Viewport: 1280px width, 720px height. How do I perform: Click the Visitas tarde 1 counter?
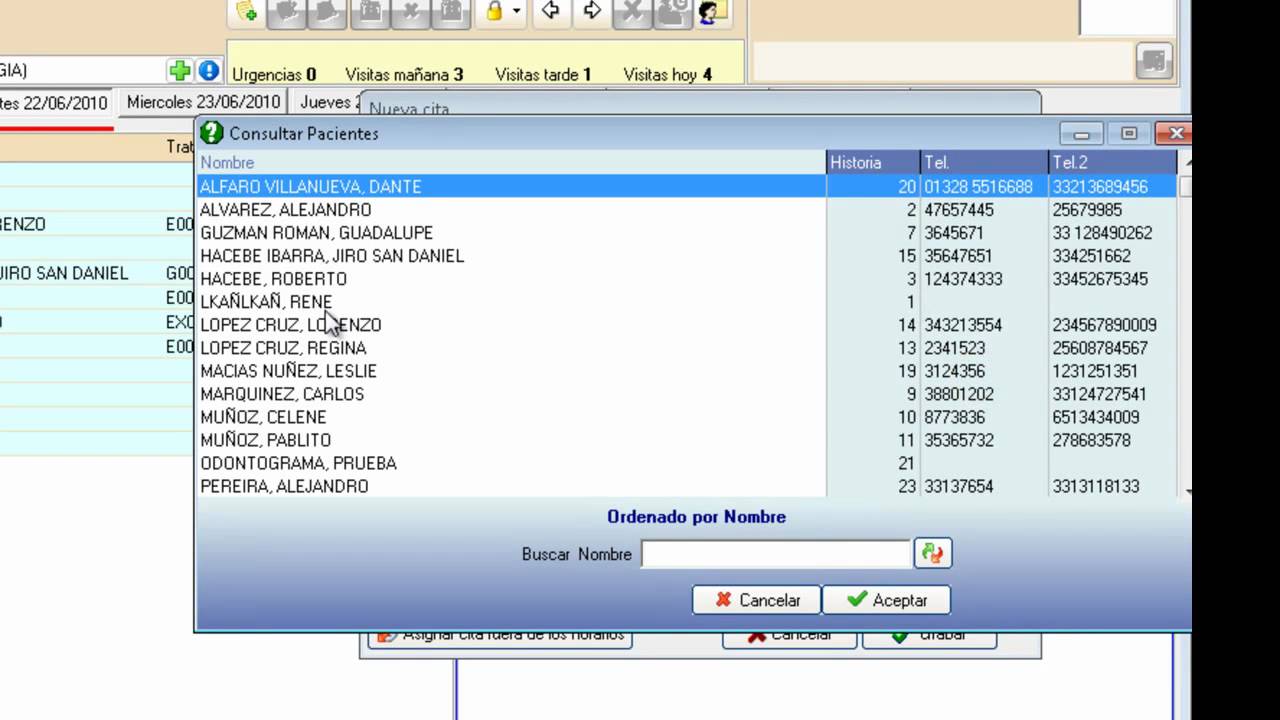coord(543,74)
